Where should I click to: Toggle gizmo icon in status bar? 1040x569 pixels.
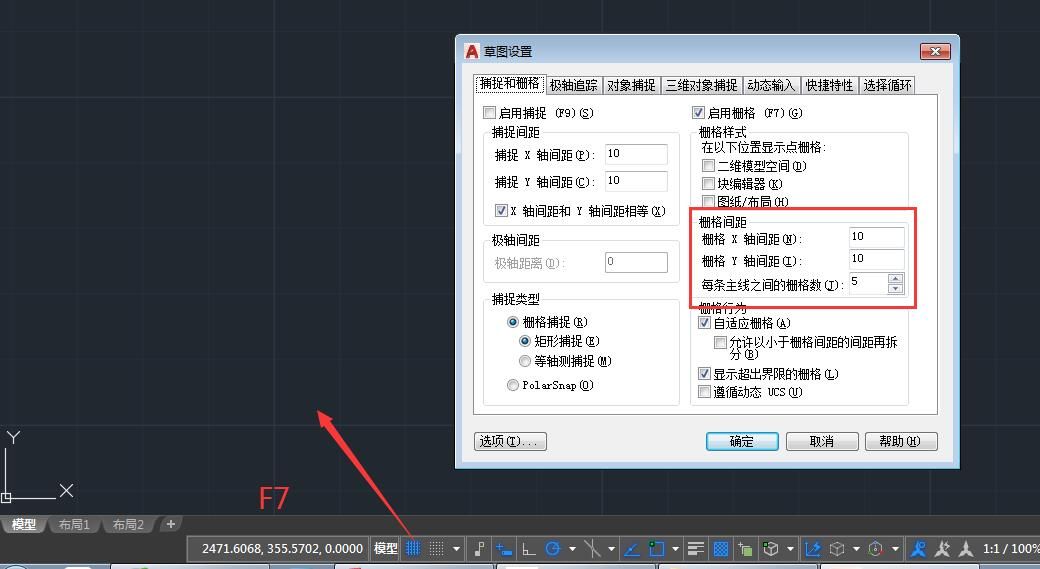(876, 548)
